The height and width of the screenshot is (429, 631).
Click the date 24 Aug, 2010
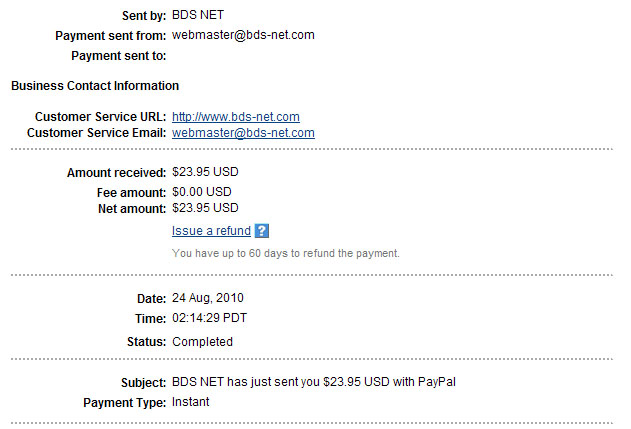pos(208,297)
